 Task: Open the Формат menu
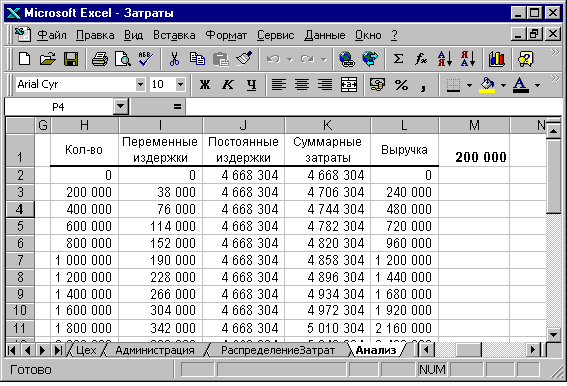coord(226,35)
